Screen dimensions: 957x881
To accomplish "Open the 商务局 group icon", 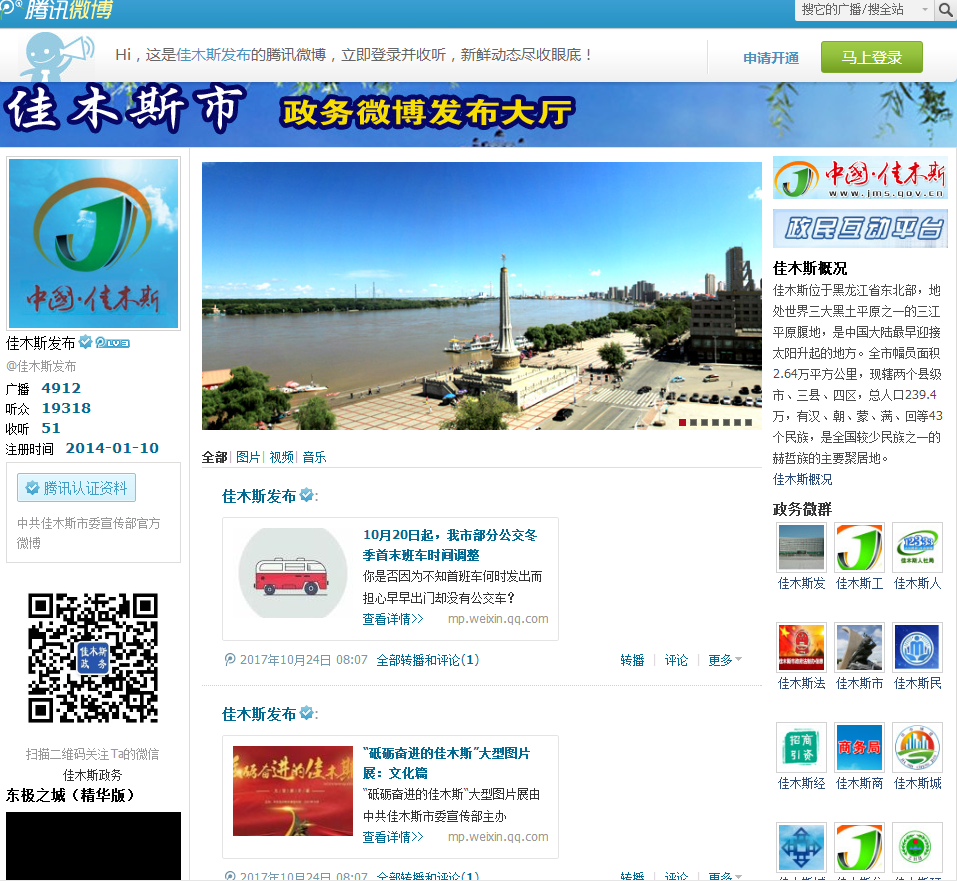I will (x=859, y=747).
